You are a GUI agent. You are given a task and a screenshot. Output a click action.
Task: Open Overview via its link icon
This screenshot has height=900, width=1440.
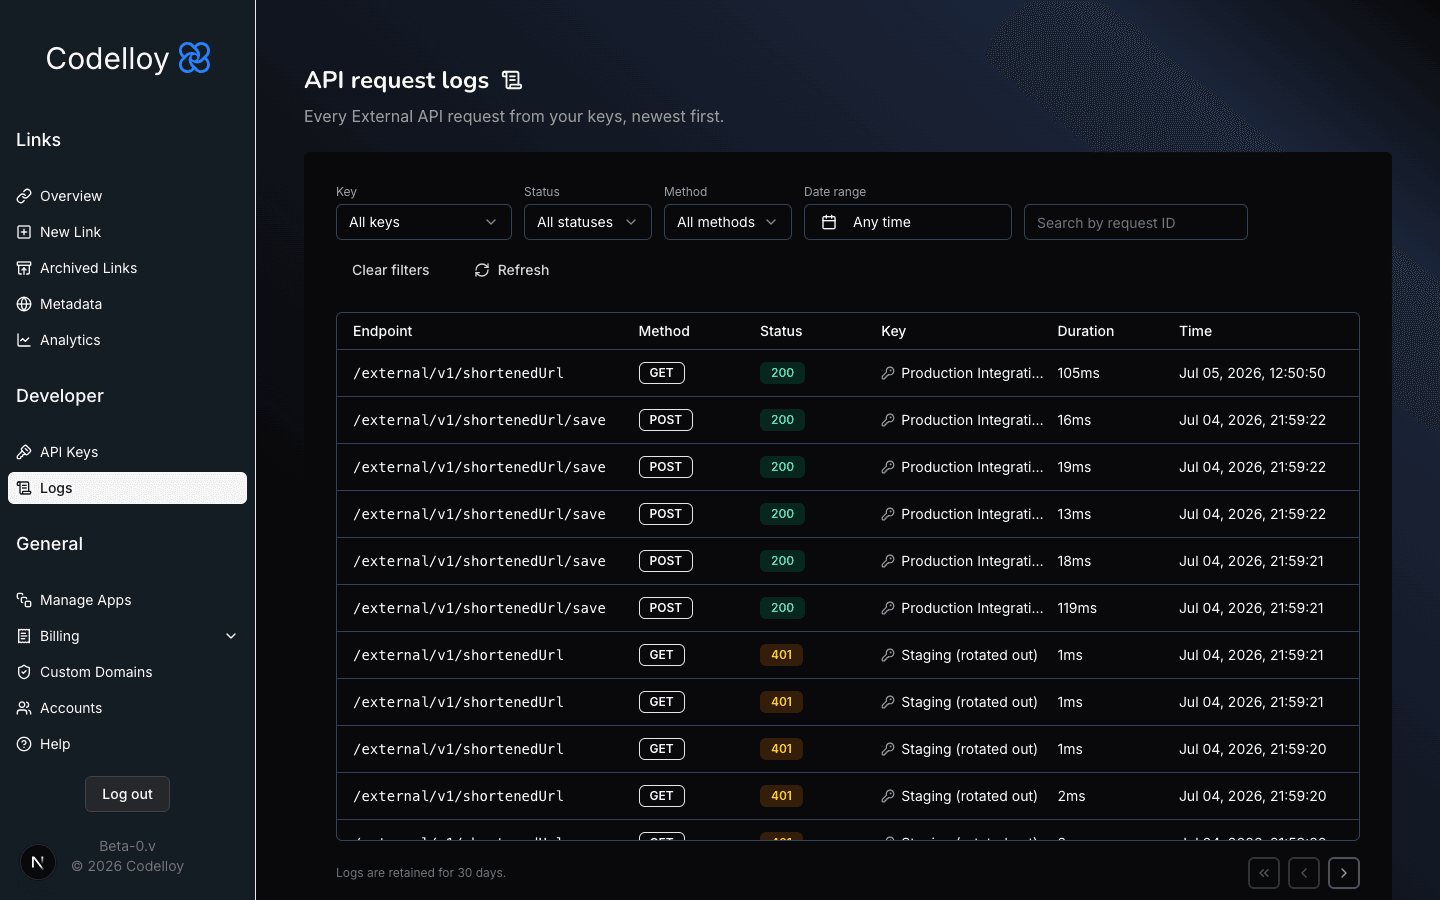[24, 196]
